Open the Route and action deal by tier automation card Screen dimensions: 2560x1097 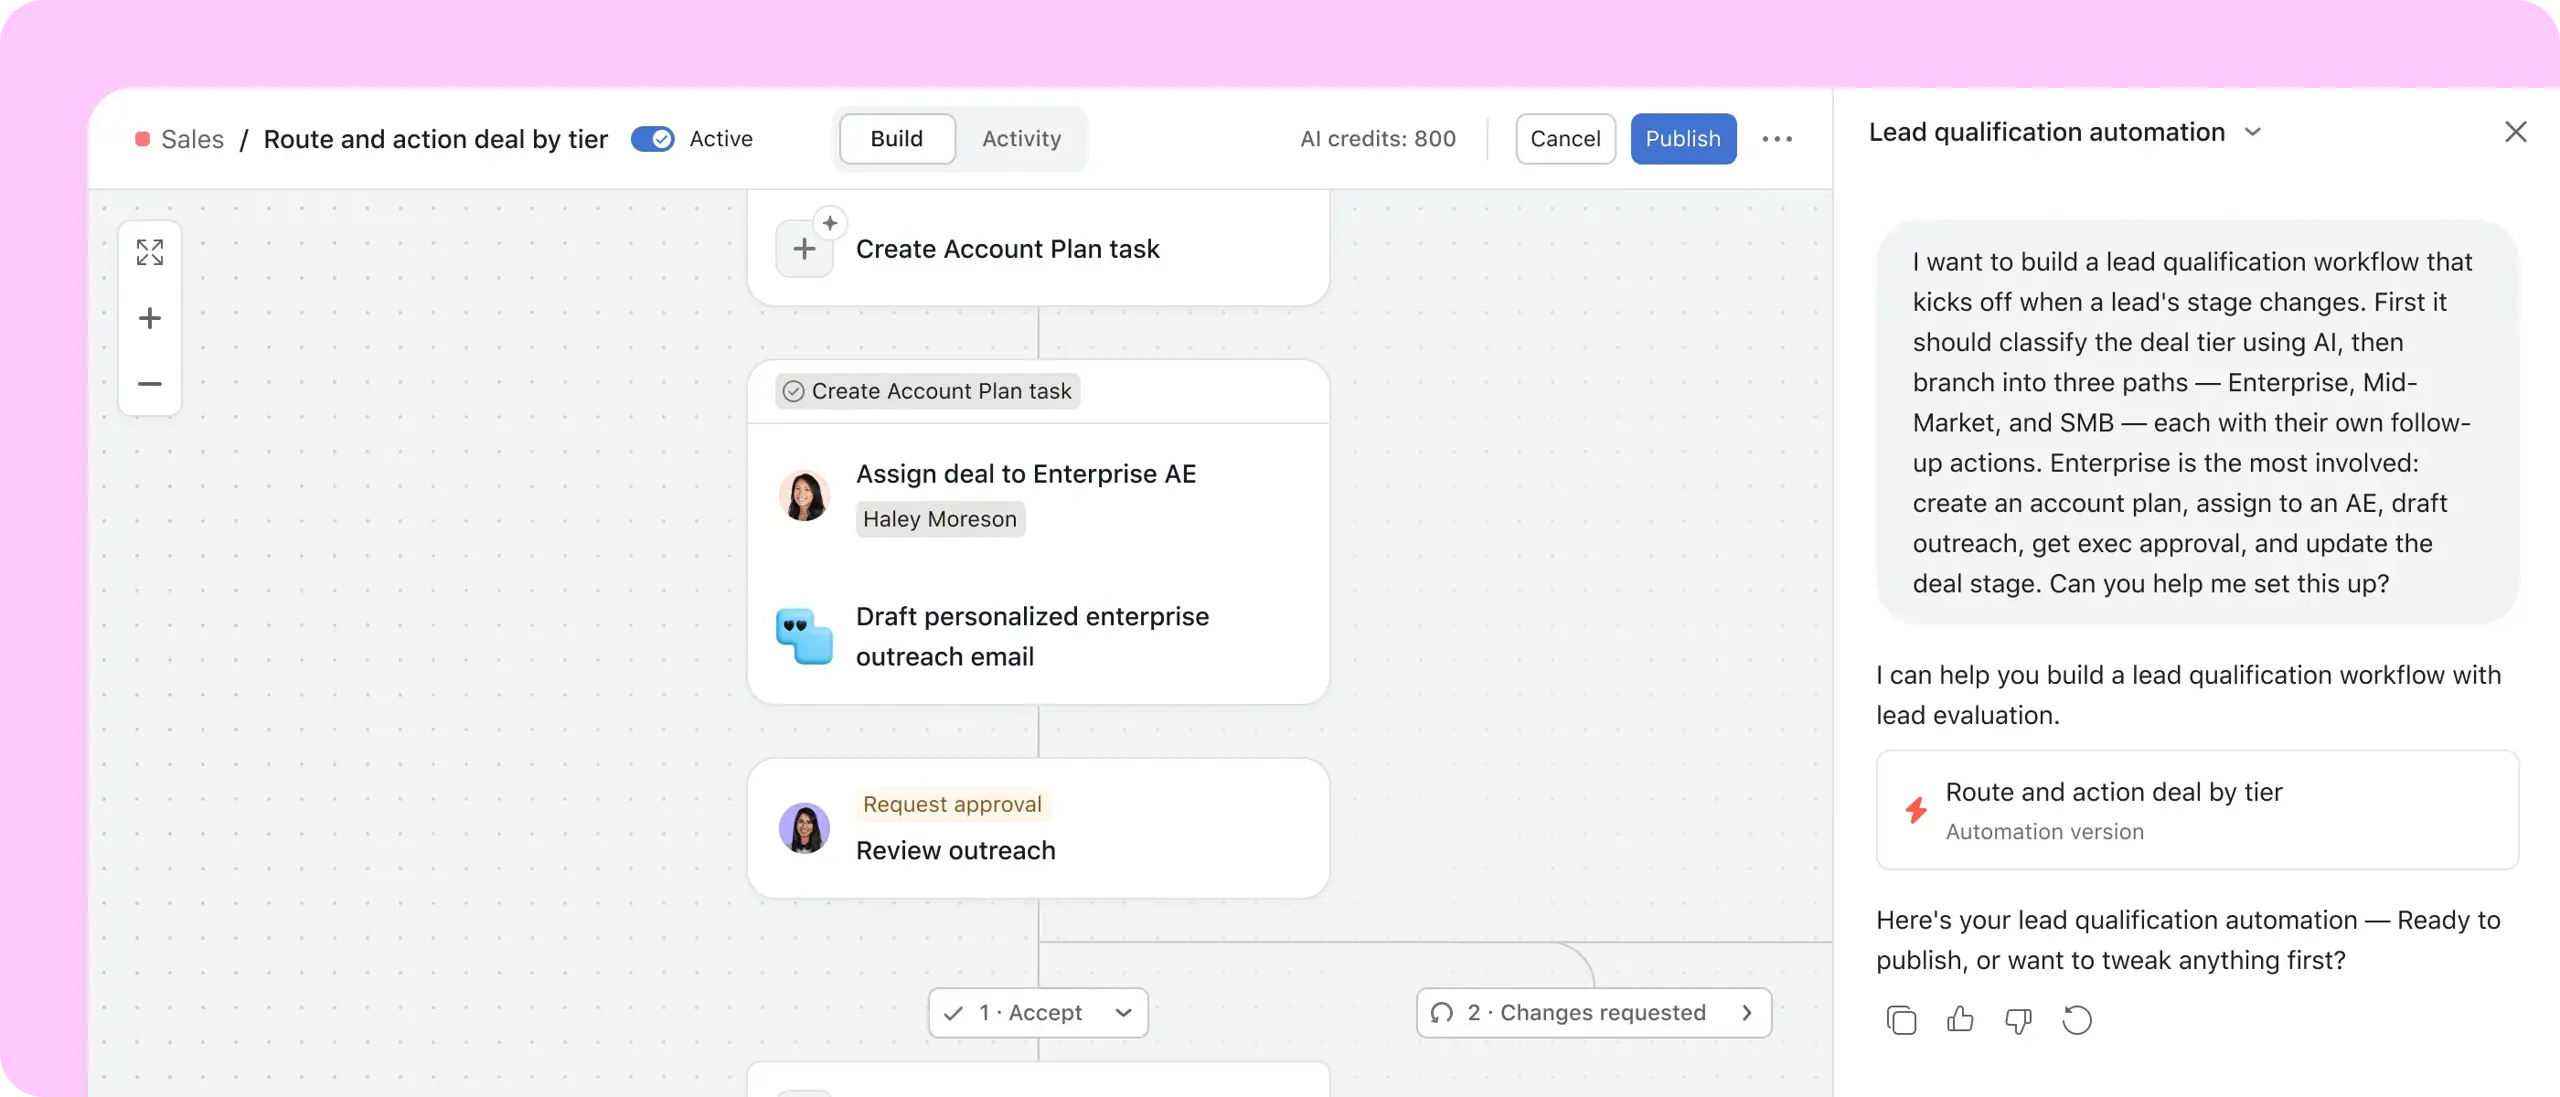(2197, 810)
